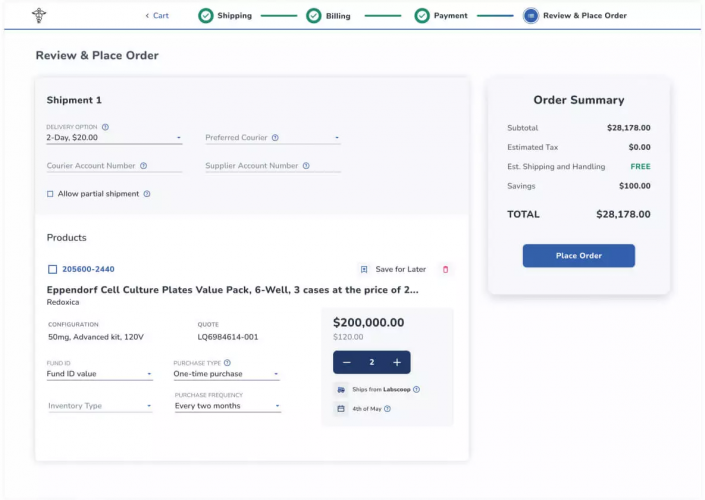Go to the Shipping step

point(225,15)
